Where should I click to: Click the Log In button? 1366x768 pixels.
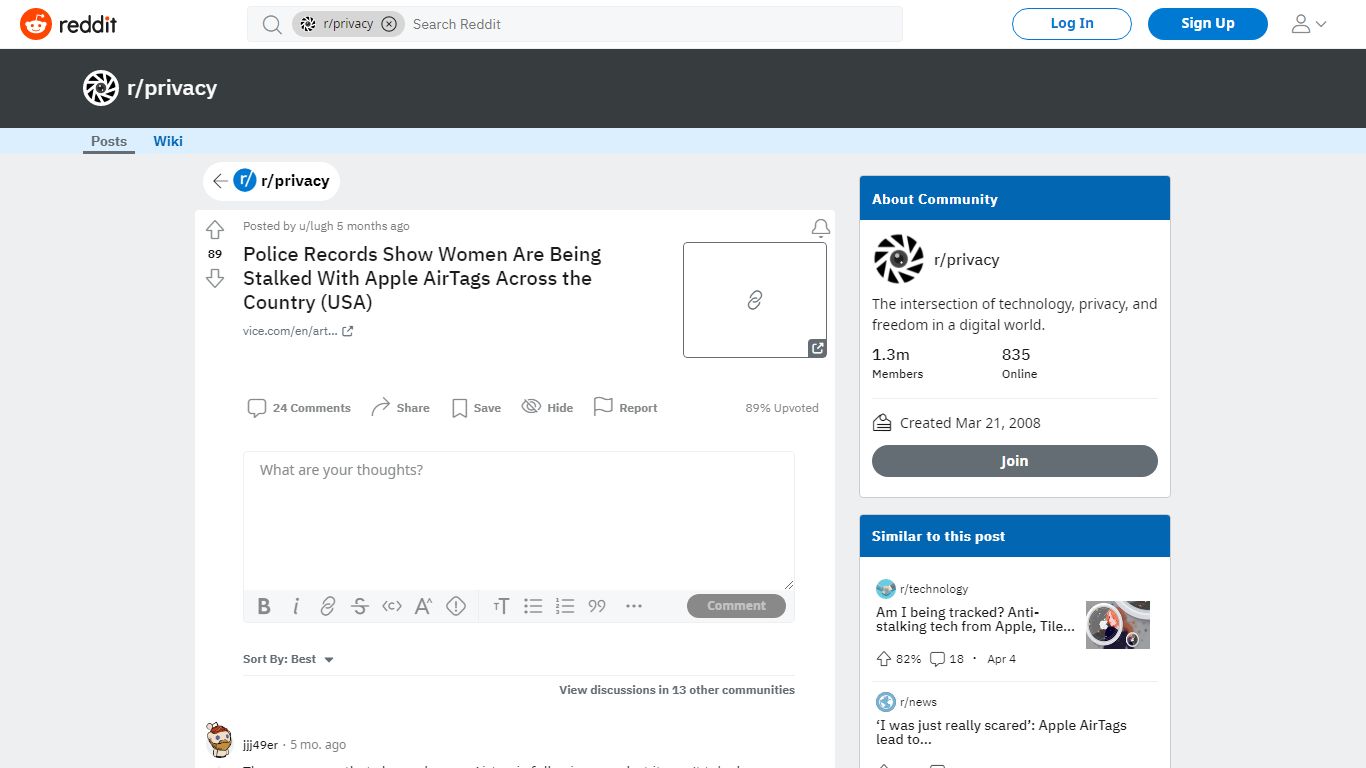pyautogui.click(x=1072, y=24)
